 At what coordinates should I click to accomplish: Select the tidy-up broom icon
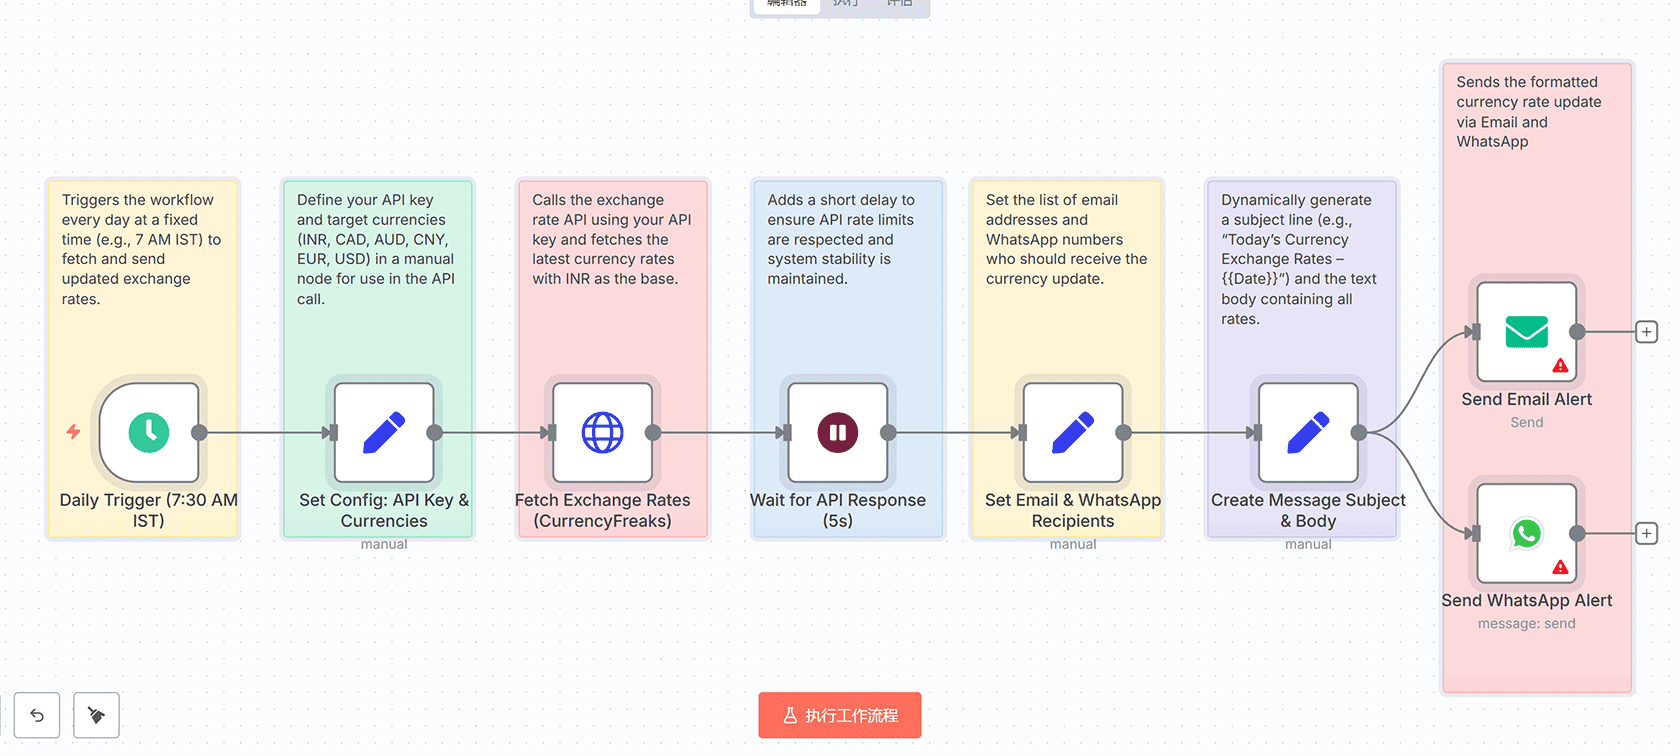tap(96, 715)
